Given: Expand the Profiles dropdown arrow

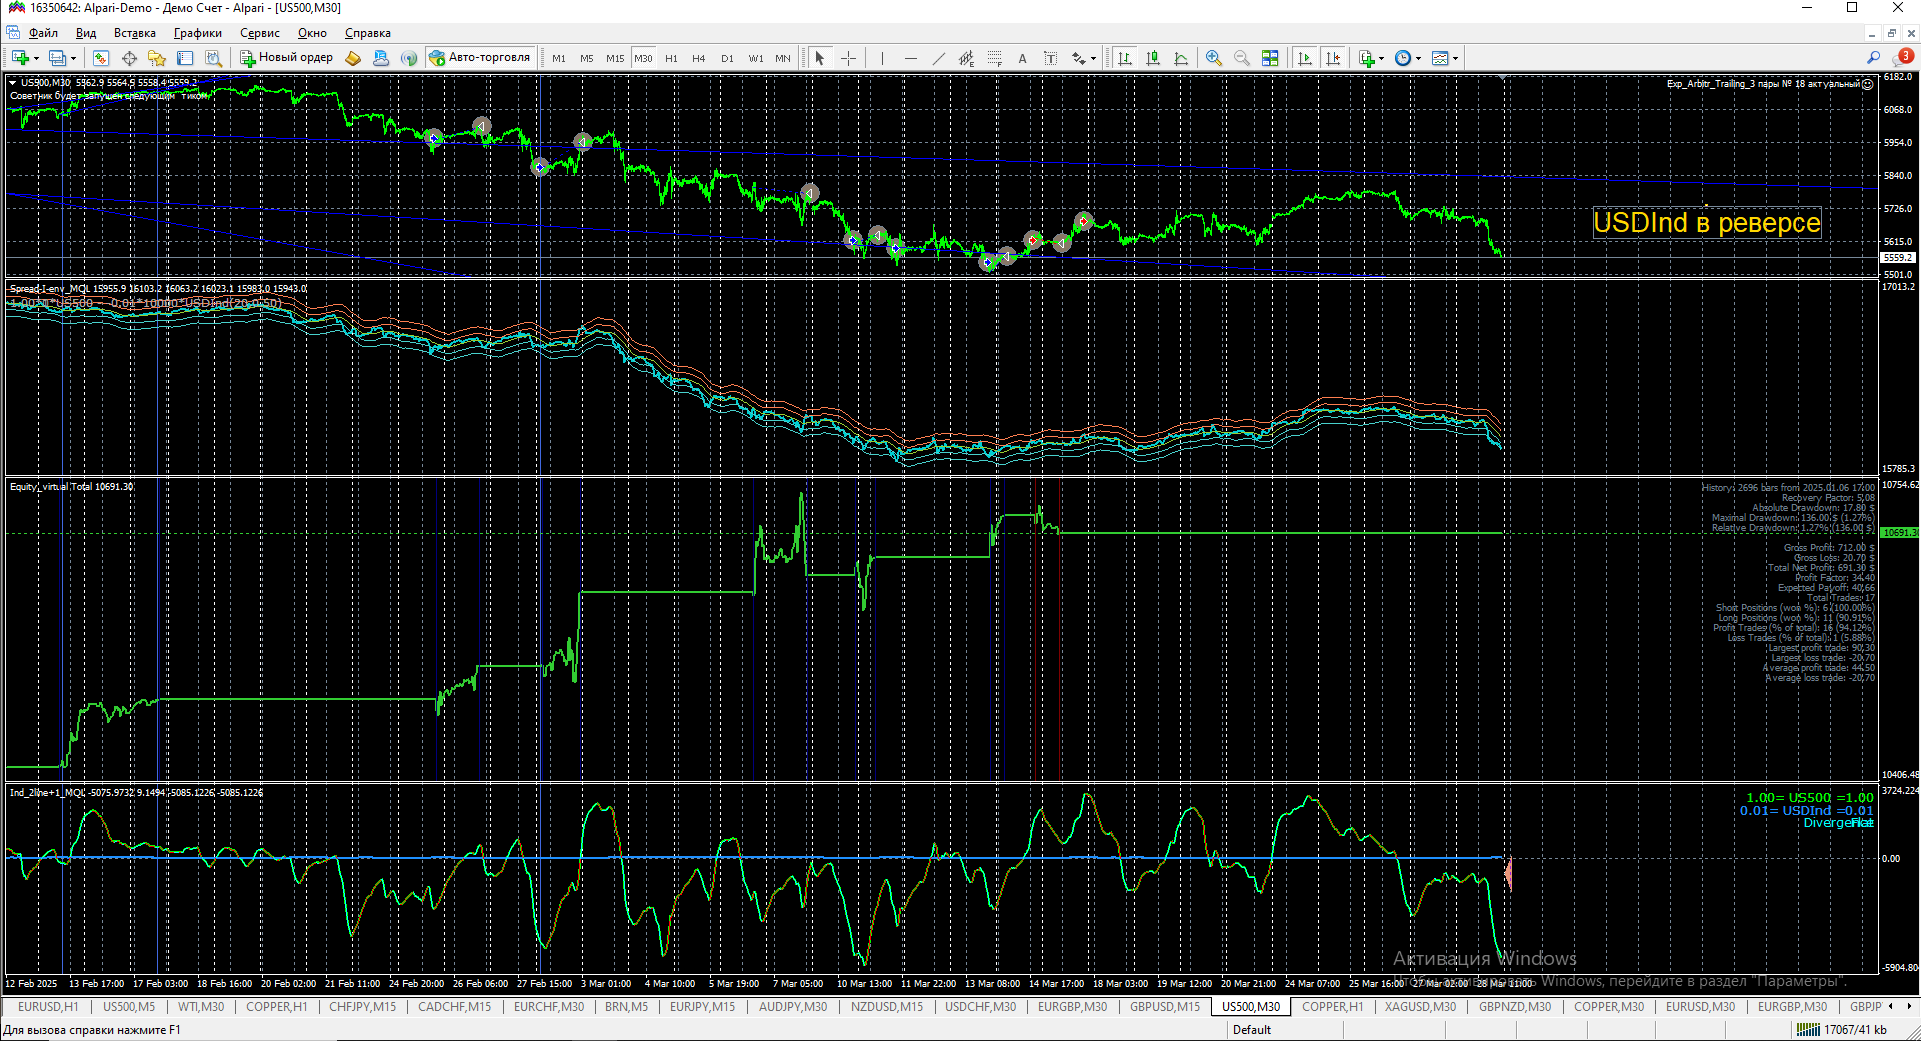Looking at the screenshot, I should 73,58.
